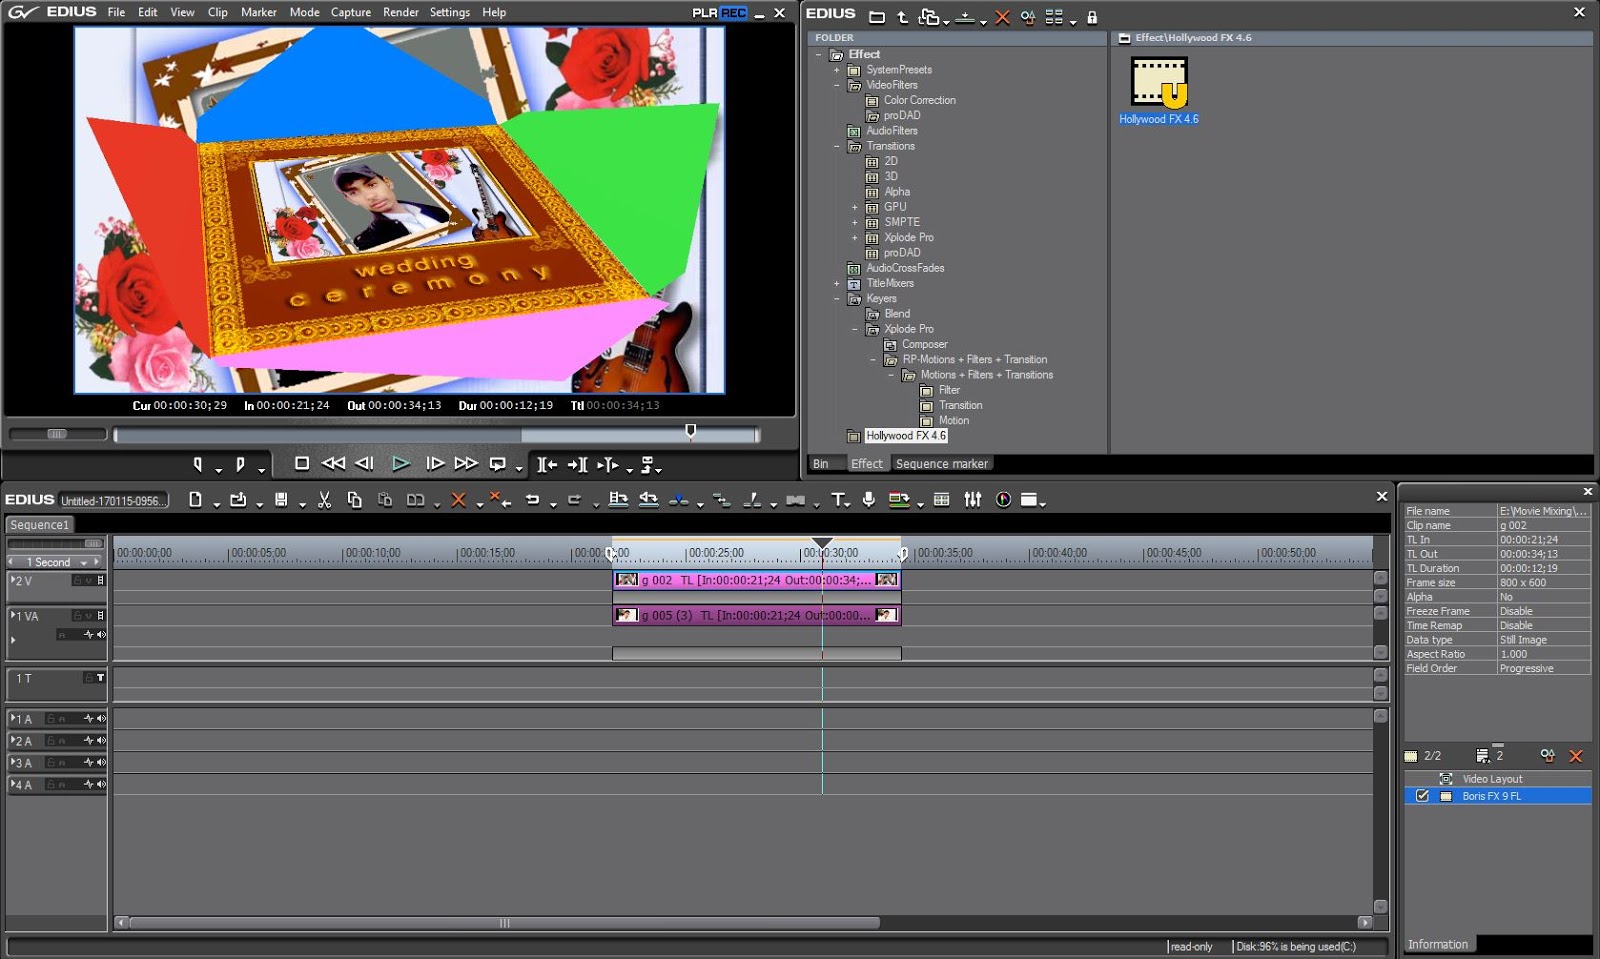The height and width of the screenshot is (959, 1600).
Task: Select the Hollywood FX 4.6 effect thumbnail
Action: pyautogui.click(x=1159, y=82)
